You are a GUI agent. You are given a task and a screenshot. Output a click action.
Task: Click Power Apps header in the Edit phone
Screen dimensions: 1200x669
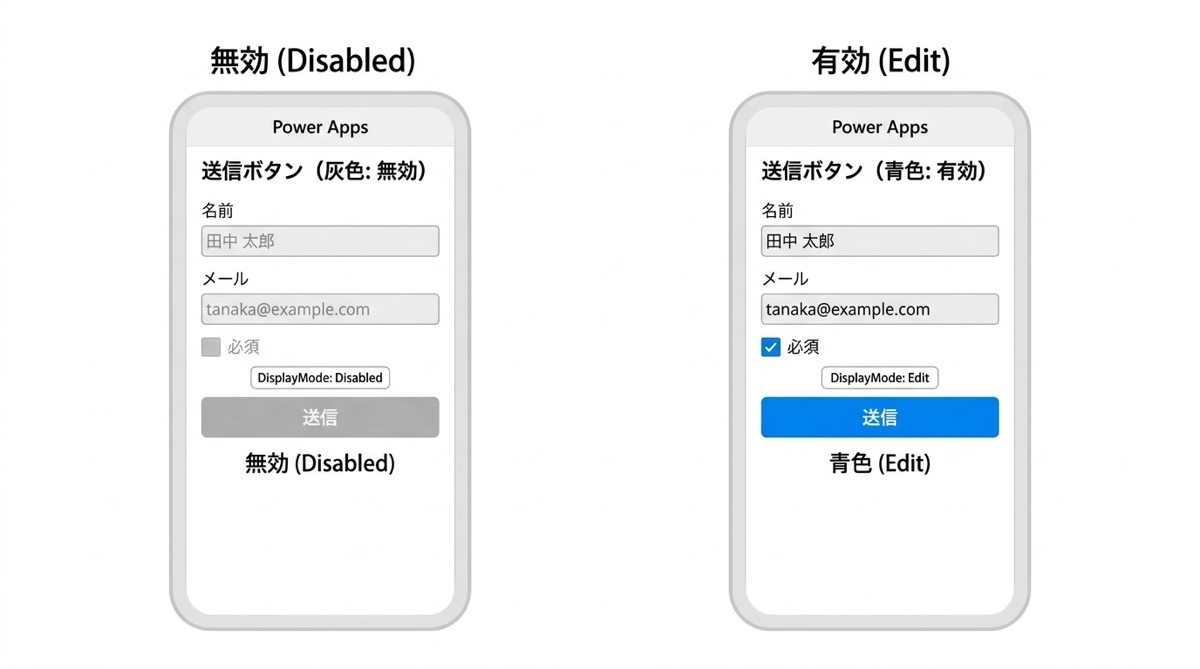880,127
